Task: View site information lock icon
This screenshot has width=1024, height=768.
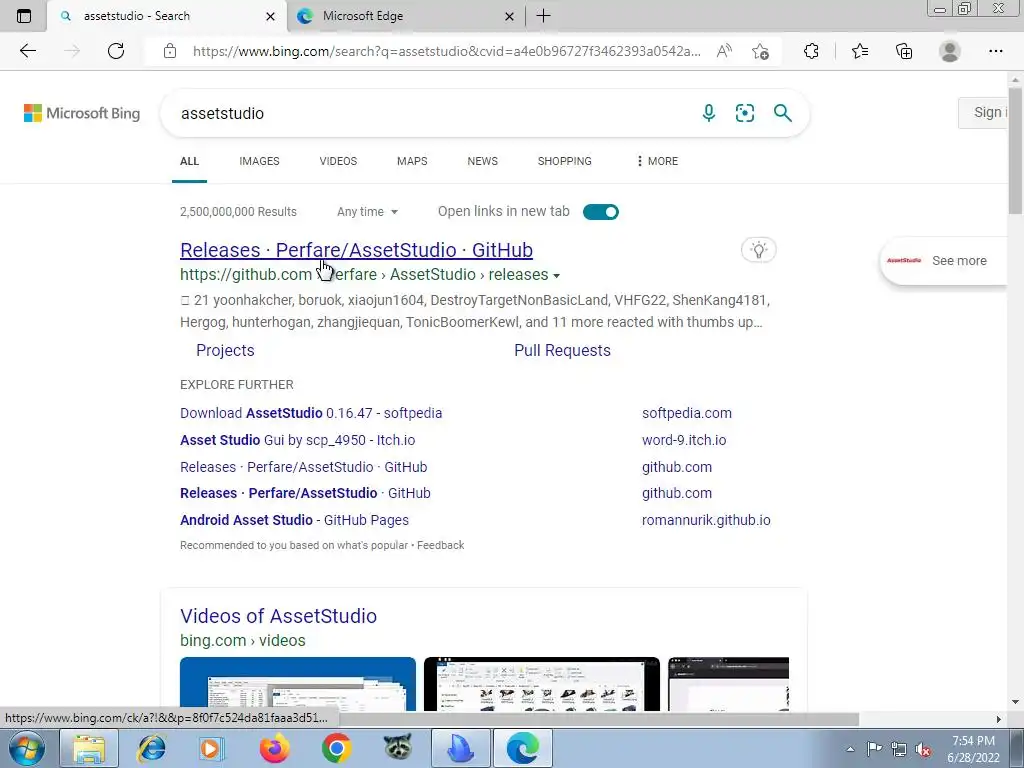Action: coord(170,51)
